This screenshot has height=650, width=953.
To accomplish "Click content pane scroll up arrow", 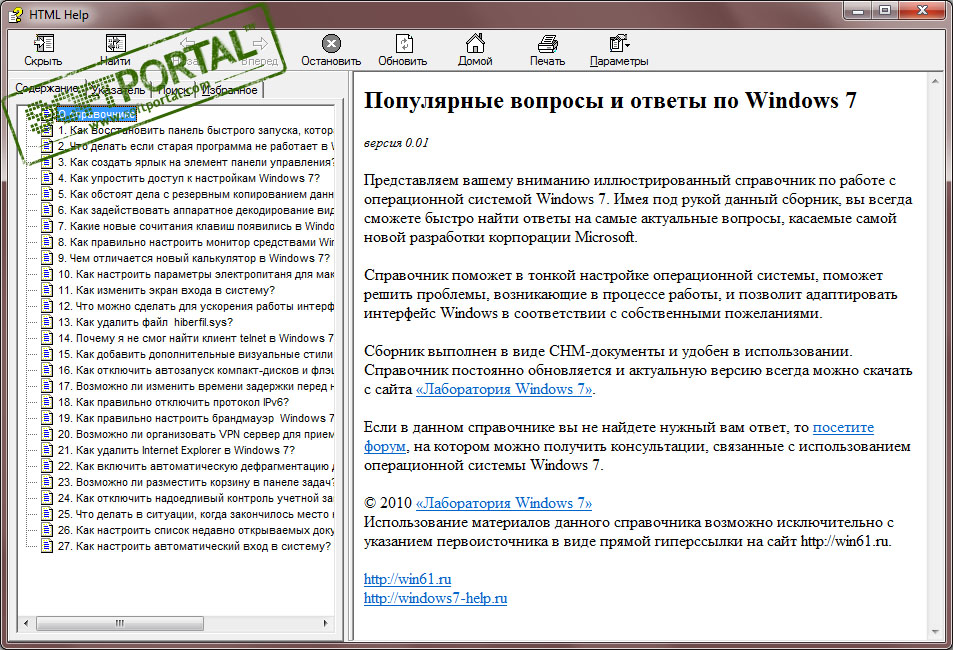I will point(935,80).
